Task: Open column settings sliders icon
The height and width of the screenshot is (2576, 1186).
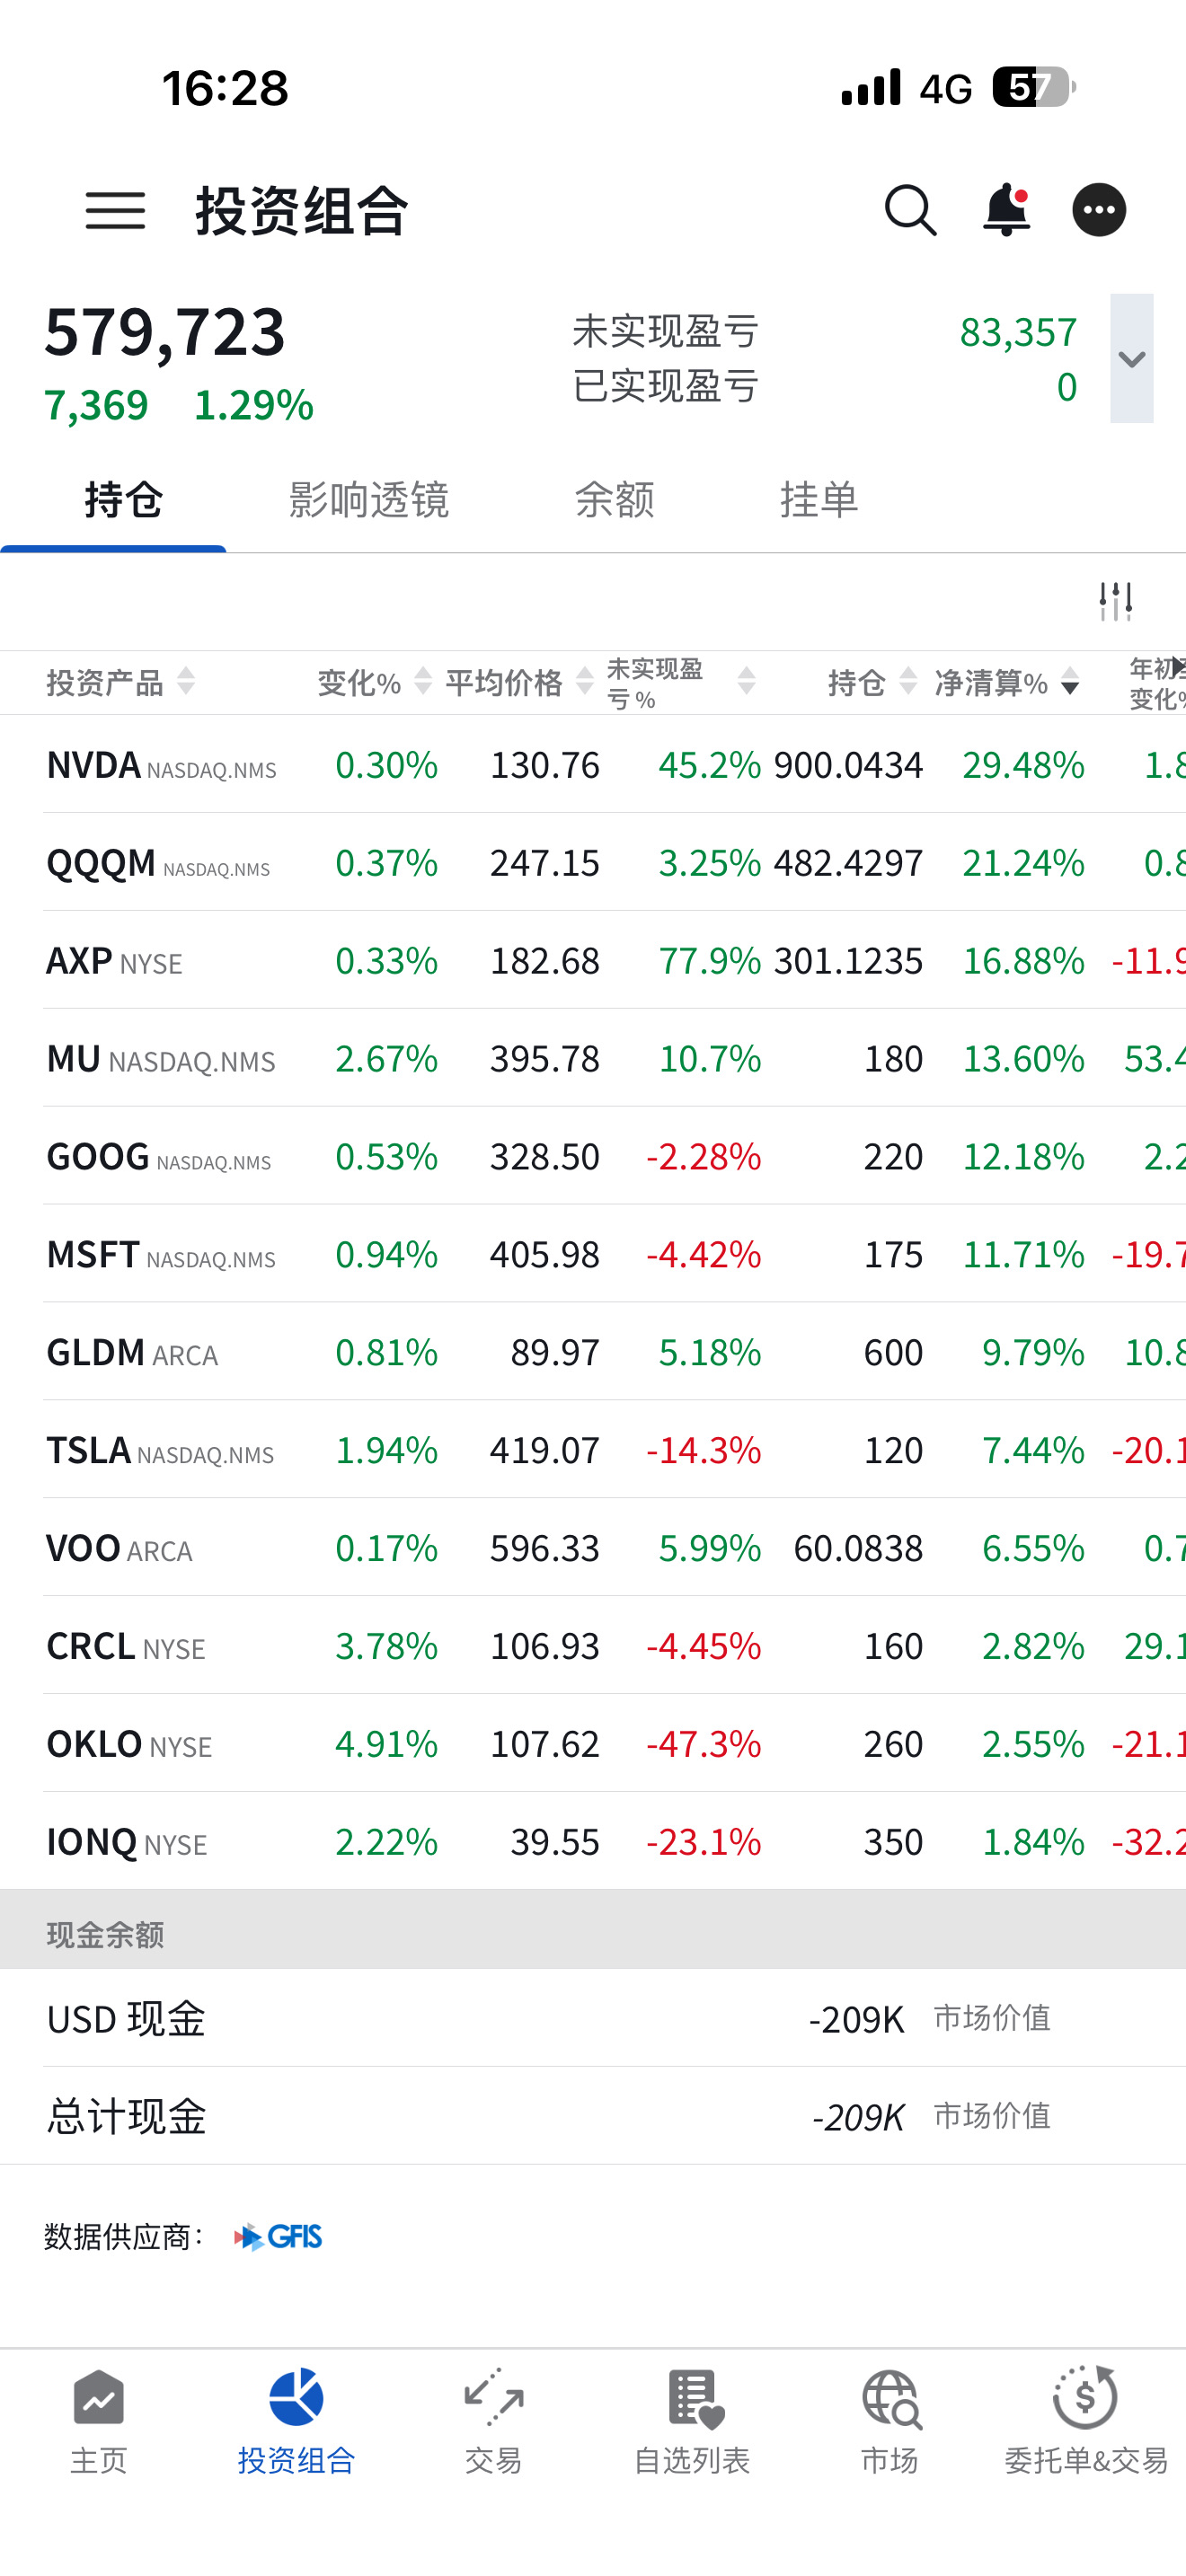Action: [x=1115, y=601]
